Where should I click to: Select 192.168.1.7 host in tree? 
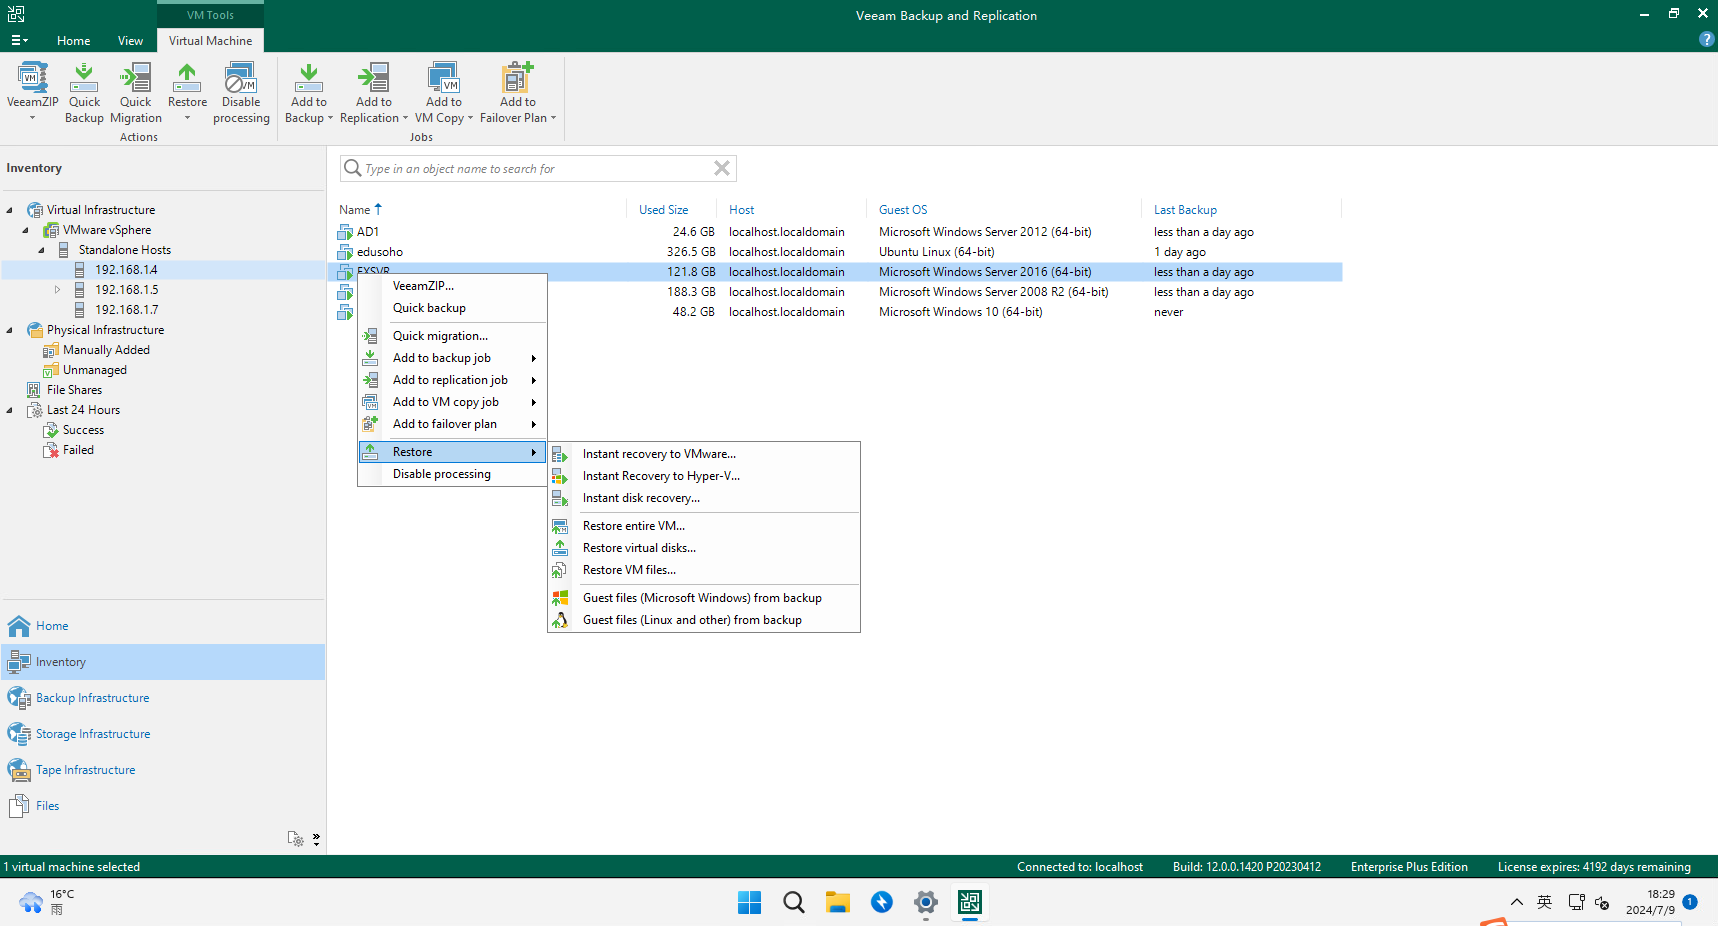(x=126, y=310)
